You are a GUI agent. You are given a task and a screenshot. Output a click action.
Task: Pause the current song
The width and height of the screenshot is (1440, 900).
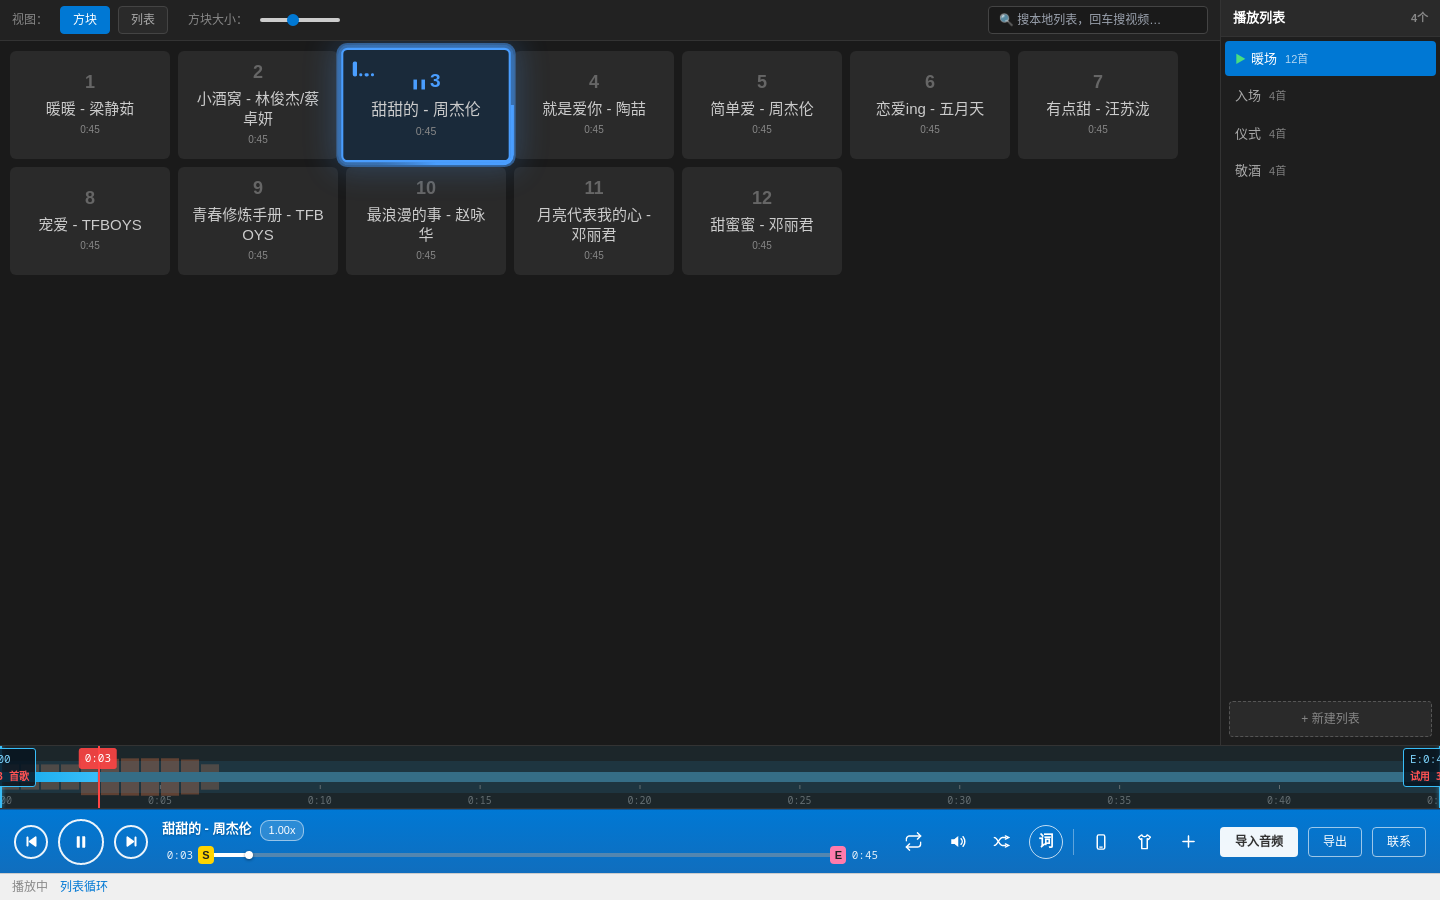(x=81, y=842)
